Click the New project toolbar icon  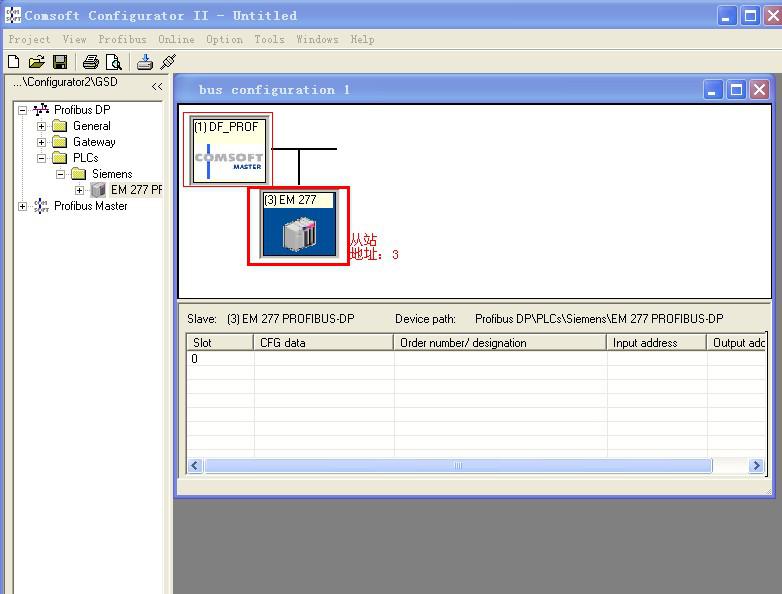tap(14, 62)
